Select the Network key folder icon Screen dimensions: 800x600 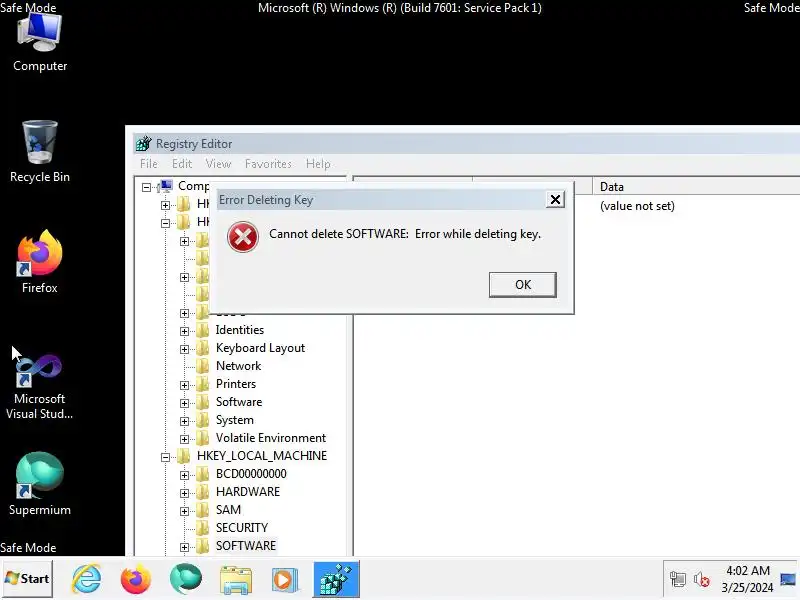click(203, 366)
